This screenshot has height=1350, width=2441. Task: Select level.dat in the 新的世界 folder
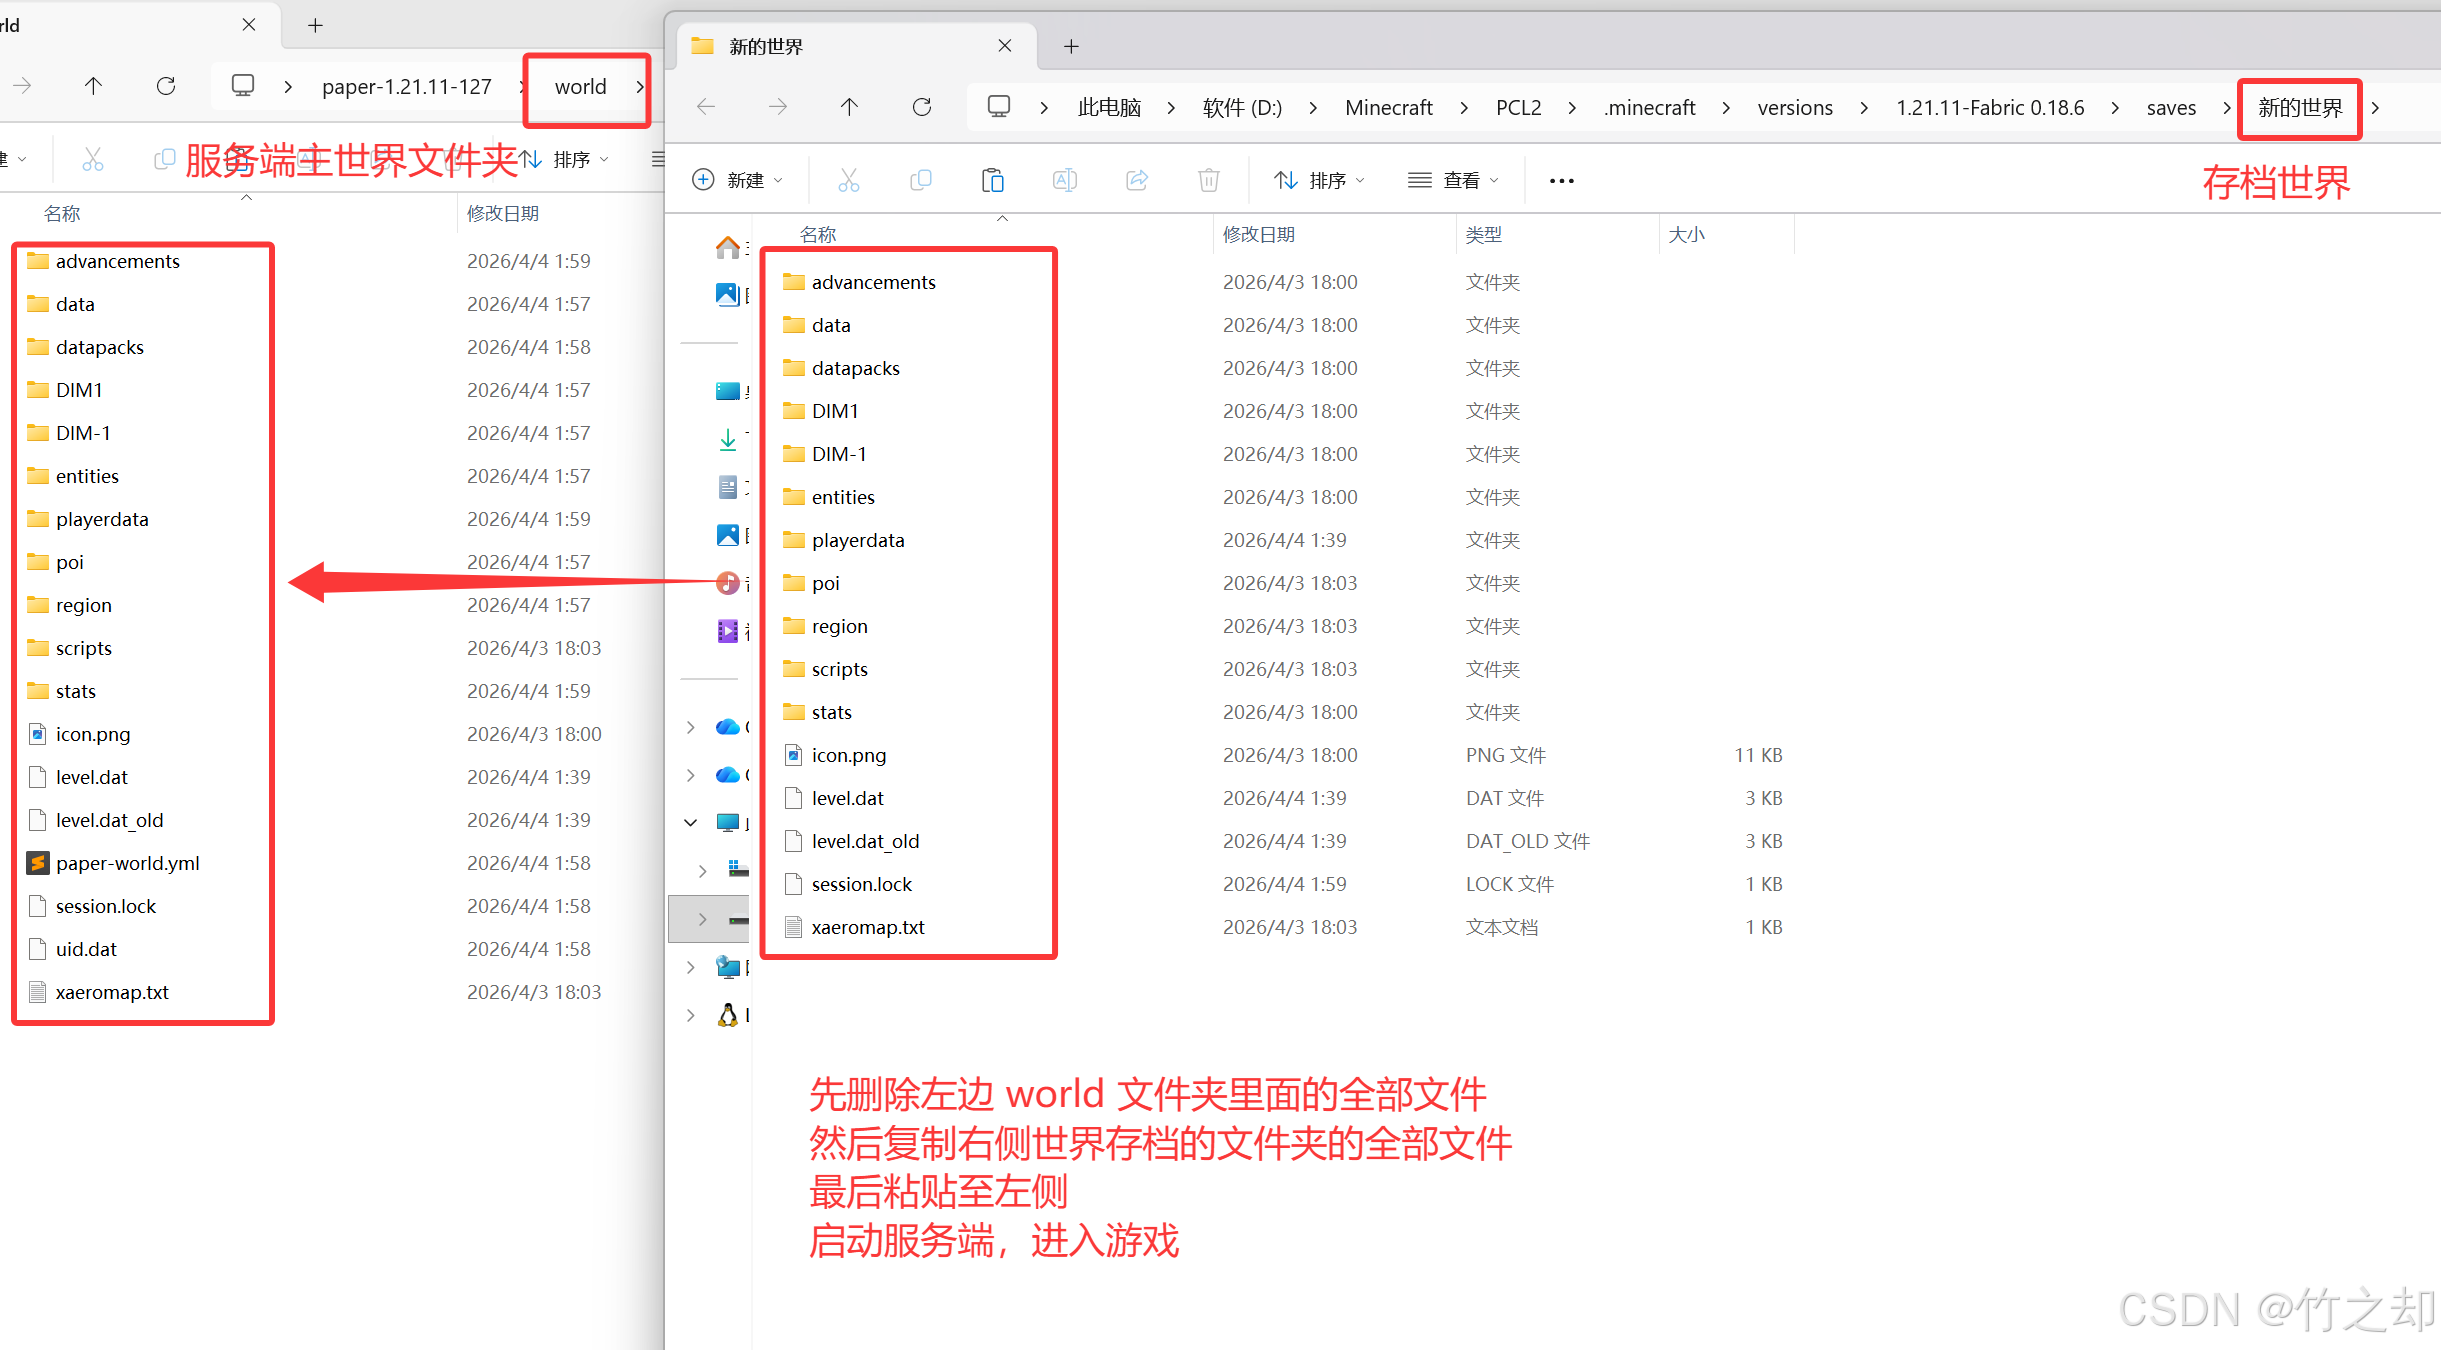click(847, 798)
